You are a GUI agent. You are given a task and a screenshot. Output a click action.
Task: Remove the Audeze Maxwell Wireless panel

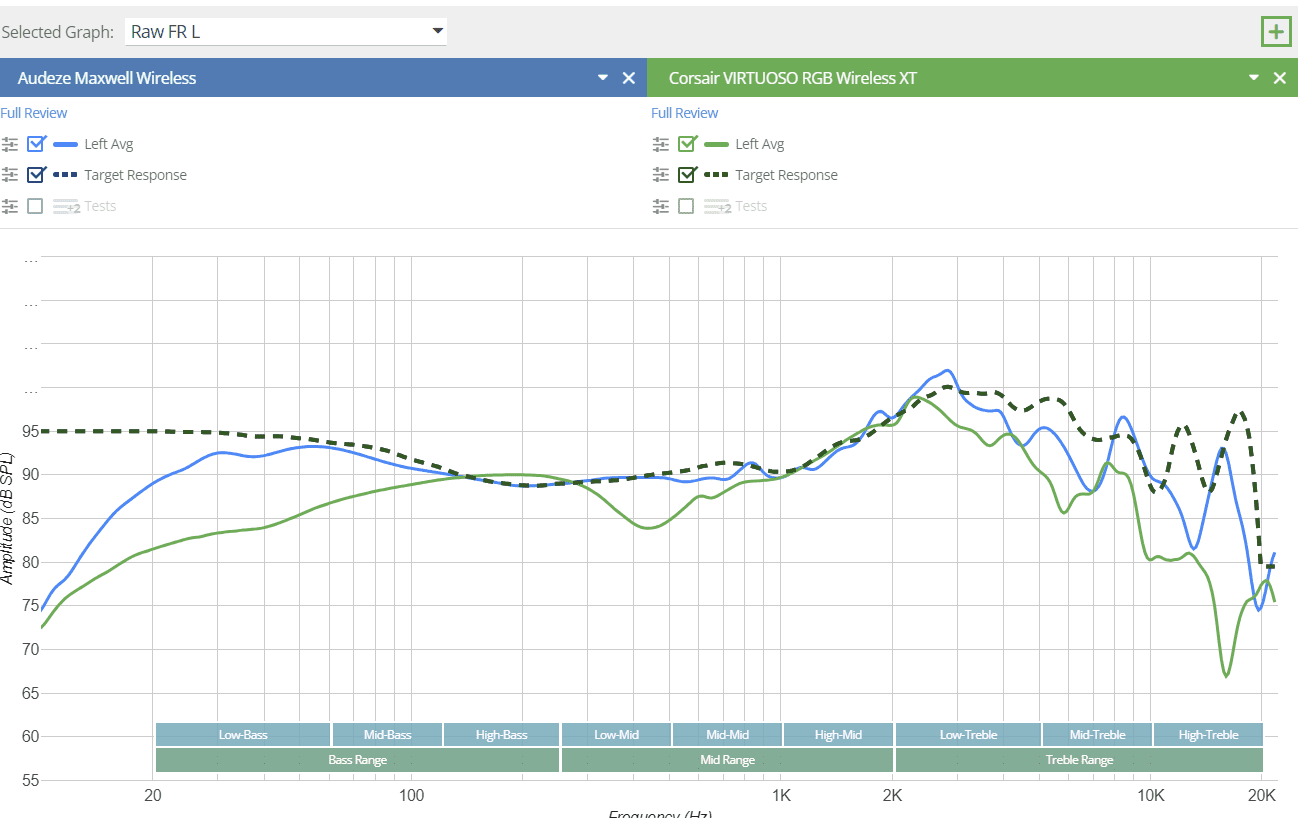pyautogui.click(x=629, y=78)
